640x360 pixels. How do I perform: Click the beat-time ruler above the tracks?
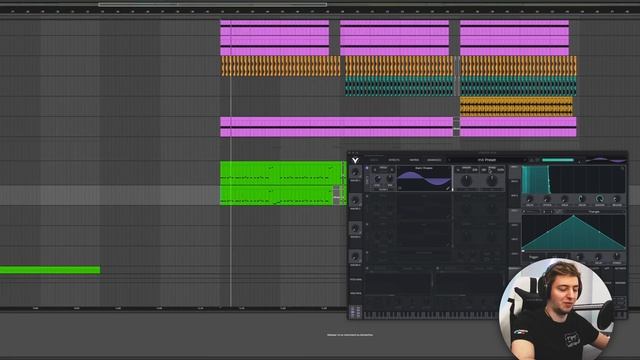pyautogui.click(x=320, y=12)
